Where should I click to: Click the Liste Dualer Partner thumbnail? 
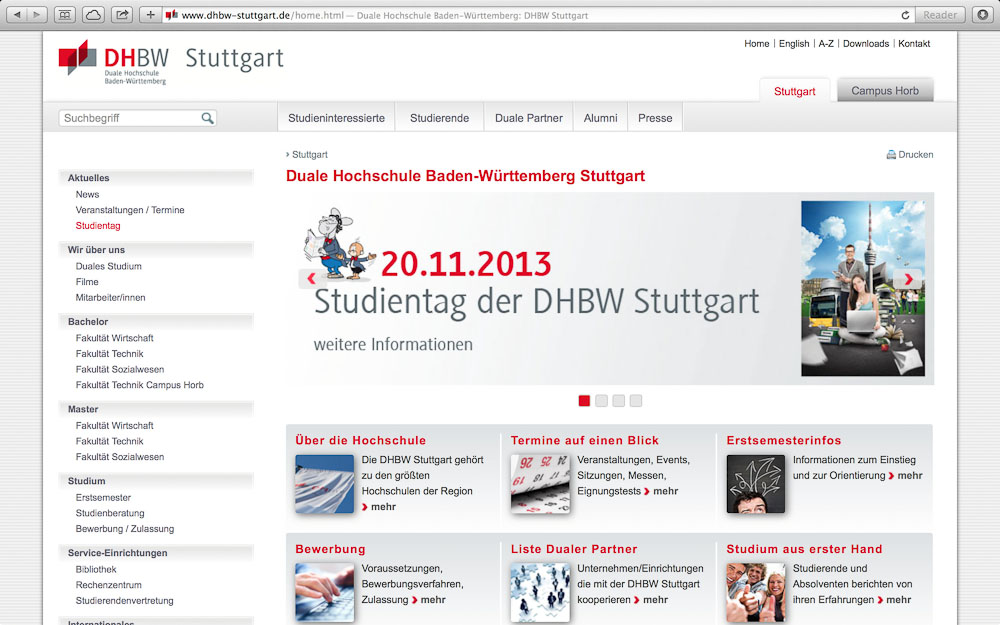pos(540,592)
